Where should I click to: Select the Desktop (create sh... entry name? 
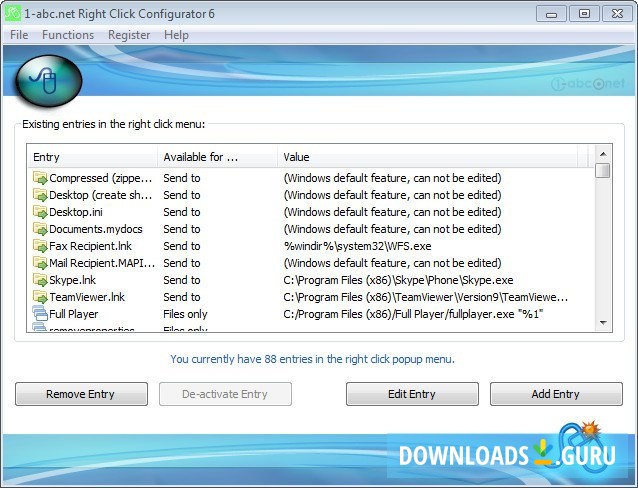[x=101, y=195]
